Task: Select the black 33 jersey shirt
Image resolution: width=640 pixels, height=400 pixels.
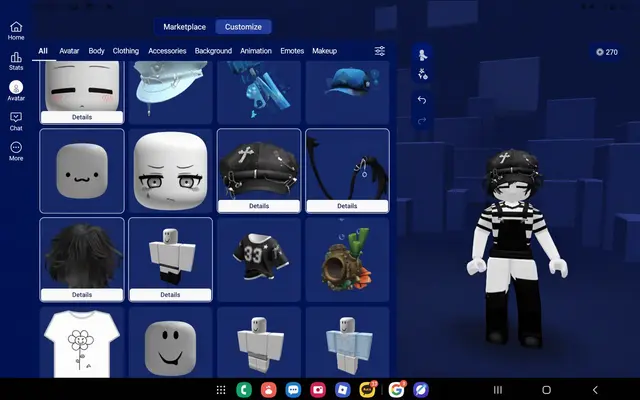Action: 259,260
